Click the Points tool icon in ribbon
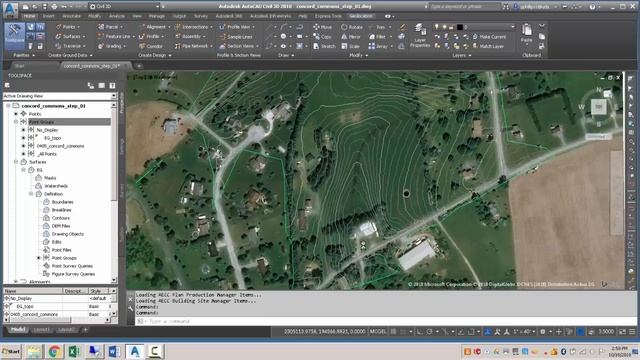 (59, 27)
